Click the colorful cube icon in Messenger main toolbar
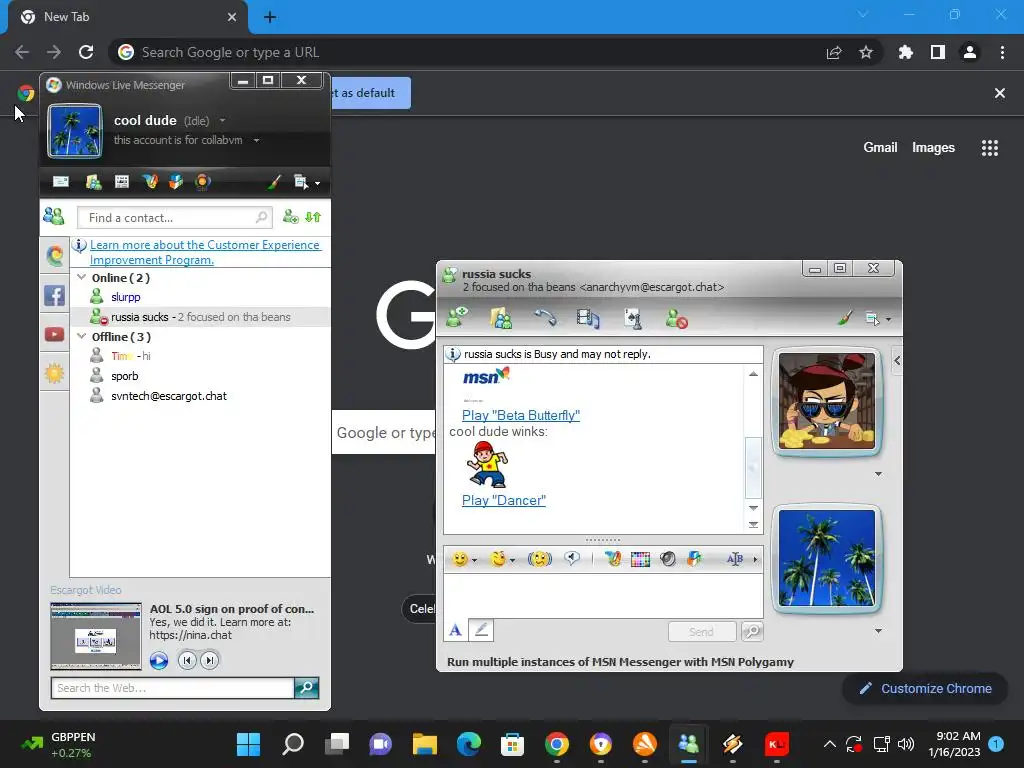Image resolution: width=1024 pixels, height=768 pixels. coord(176,182)
